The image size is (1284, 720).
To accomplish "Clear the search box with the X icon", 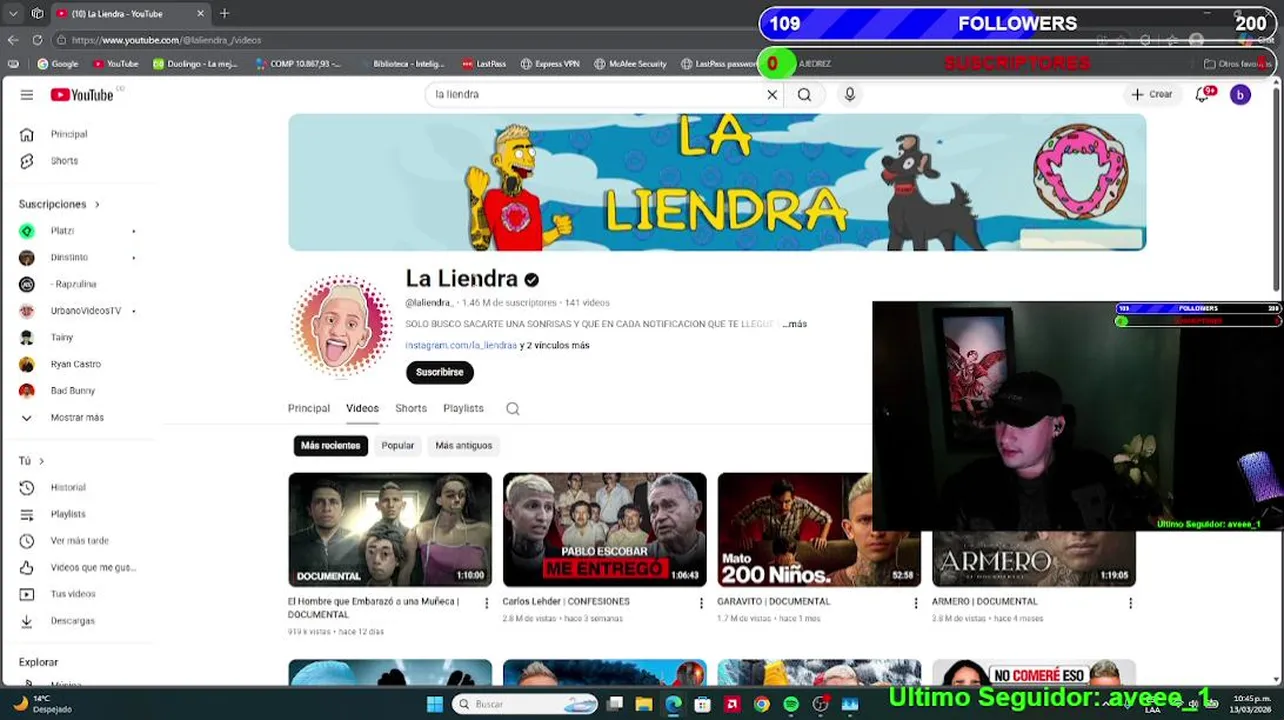I will [772, 95].
